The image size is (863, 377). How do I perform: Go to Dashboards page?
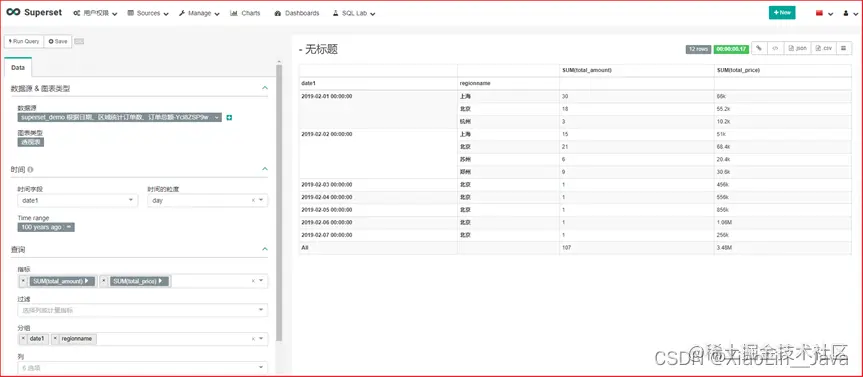point(296,13)
